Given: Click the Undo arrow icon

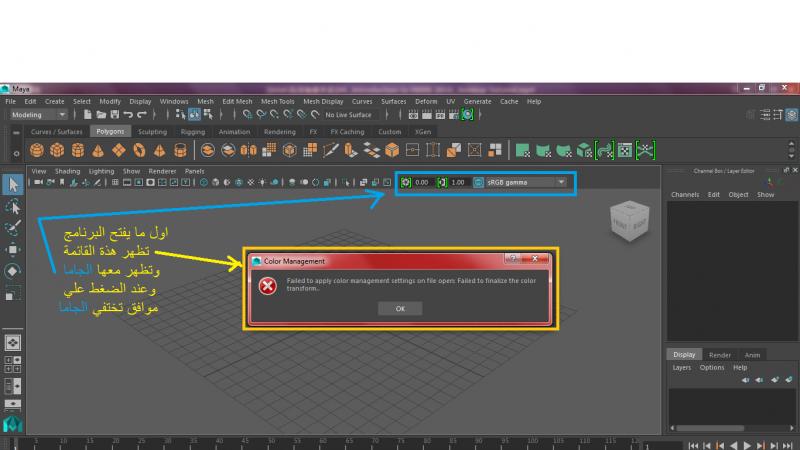Looking at the screenshot, I should click(128, 114).
